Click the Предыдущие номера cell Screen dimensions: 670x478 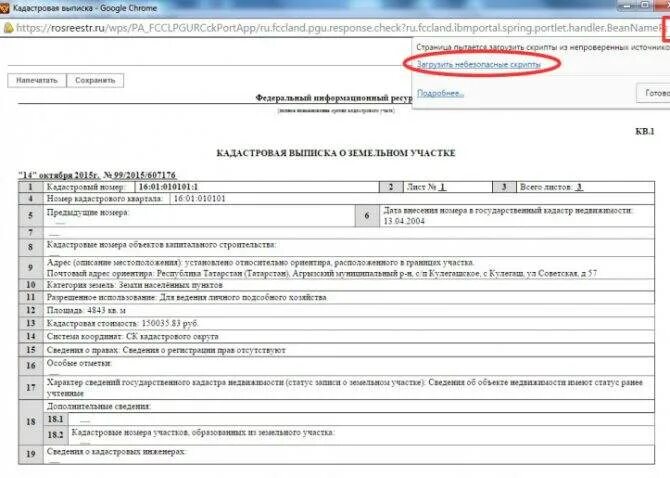click(199, 216)
